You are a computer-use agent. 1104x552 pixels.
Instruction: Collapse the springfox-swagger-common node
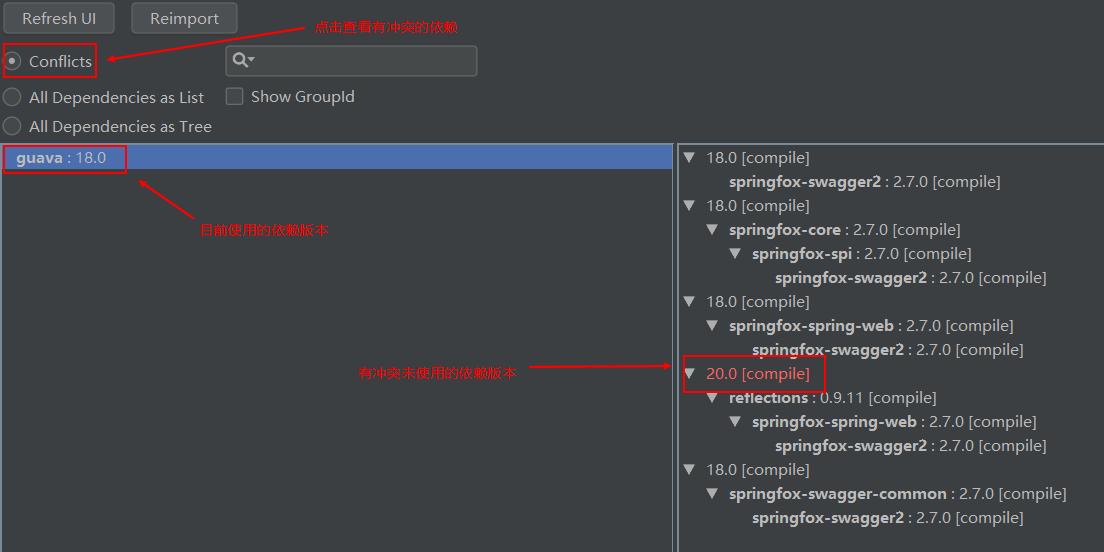coord(713,494)
